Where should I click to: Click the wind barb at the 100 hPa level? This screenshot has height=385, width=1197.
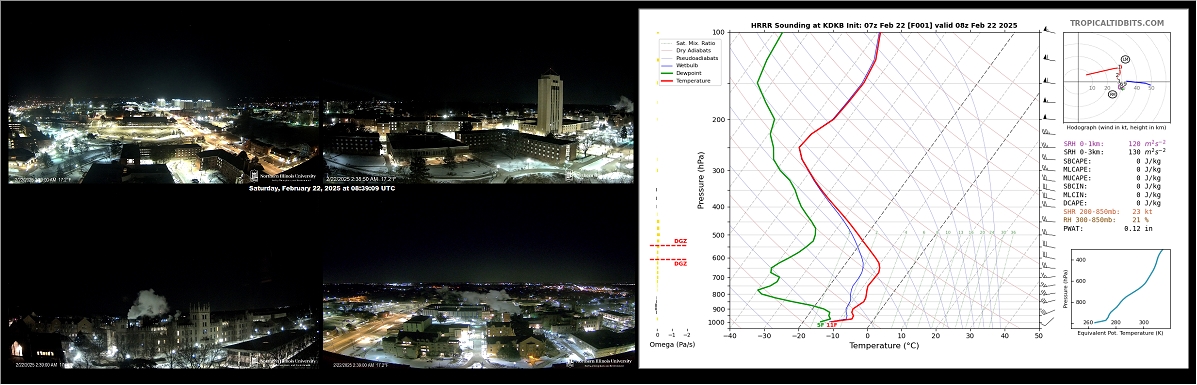coord(1048,31)
